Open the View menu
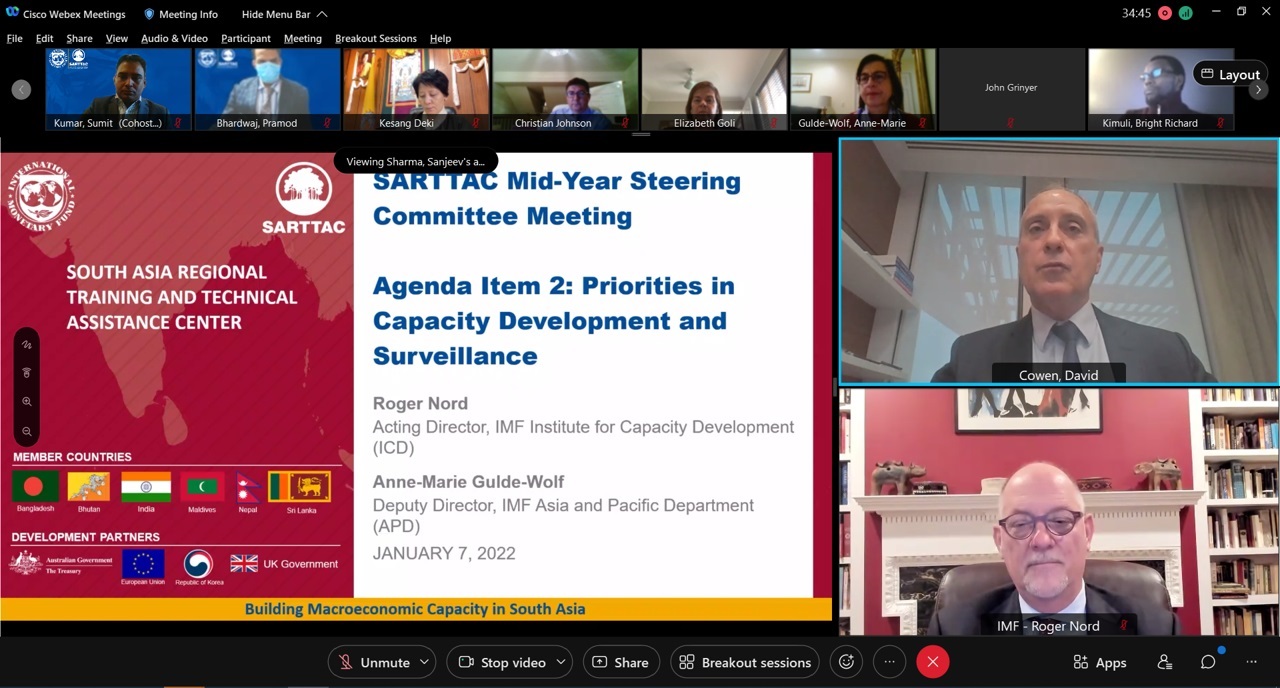1280x688 pixels. click(x=117, y=38)
